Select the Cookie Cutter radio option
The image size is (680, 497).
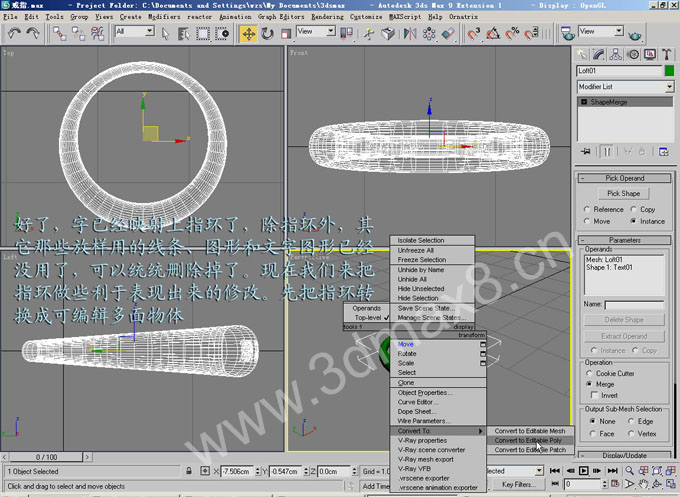590,373
